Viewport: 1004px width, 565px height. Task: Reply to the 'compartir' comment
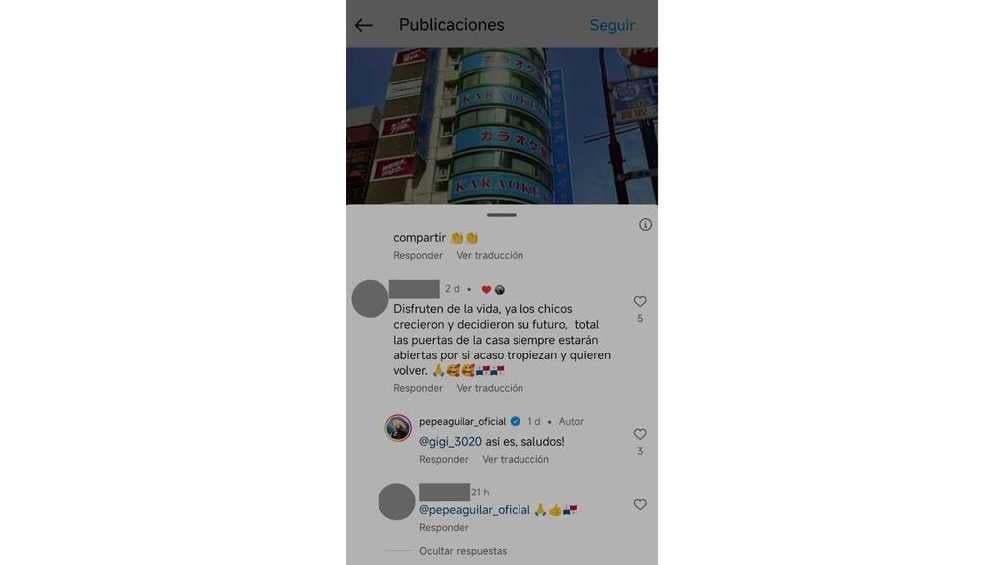(418, 256)
